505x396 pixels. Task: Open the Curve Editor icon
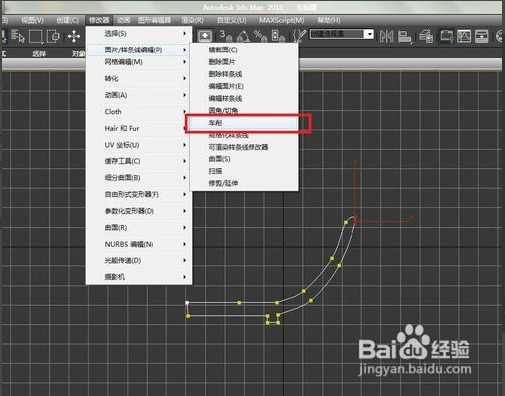pos(464,36)
